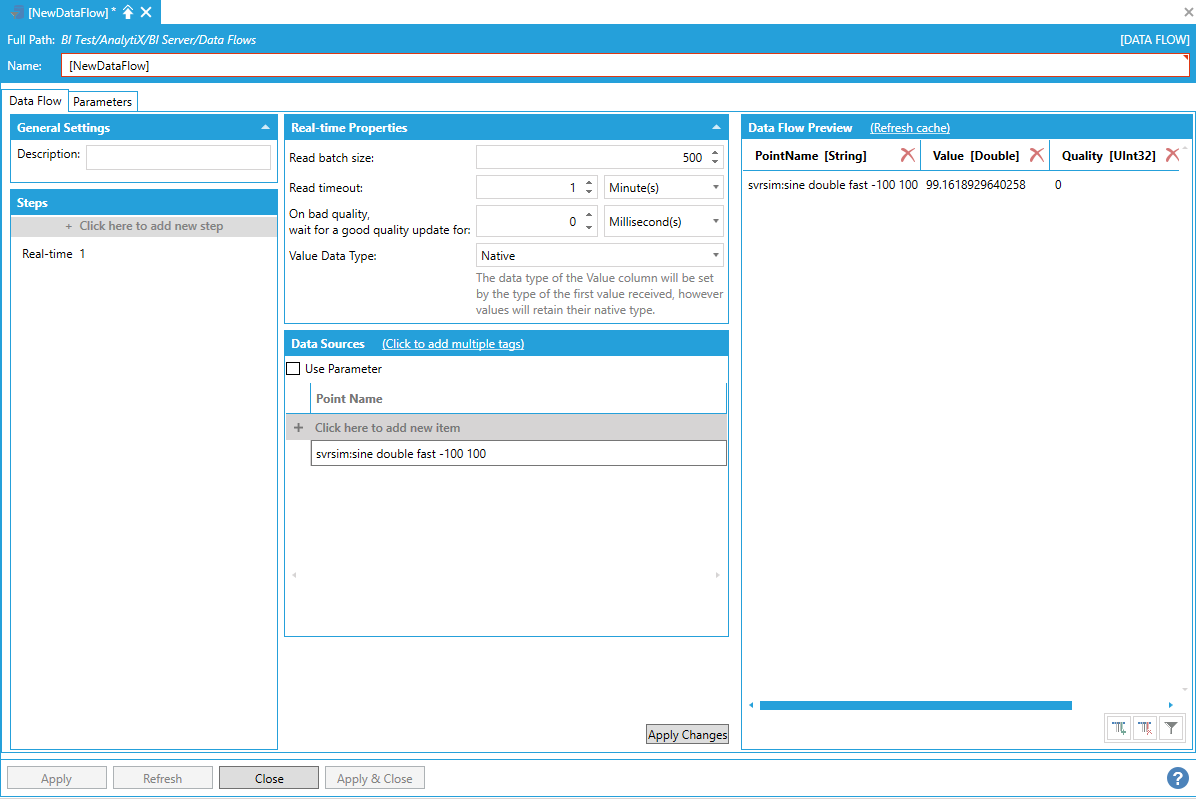
Task: Enable the Use Parameter checkbox
Action: [x=293, y=369]
